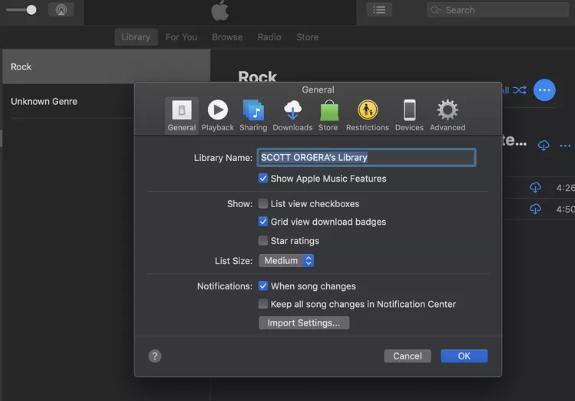575x401 pixels.
Task: Click the help question mark button
Action: 155,356
